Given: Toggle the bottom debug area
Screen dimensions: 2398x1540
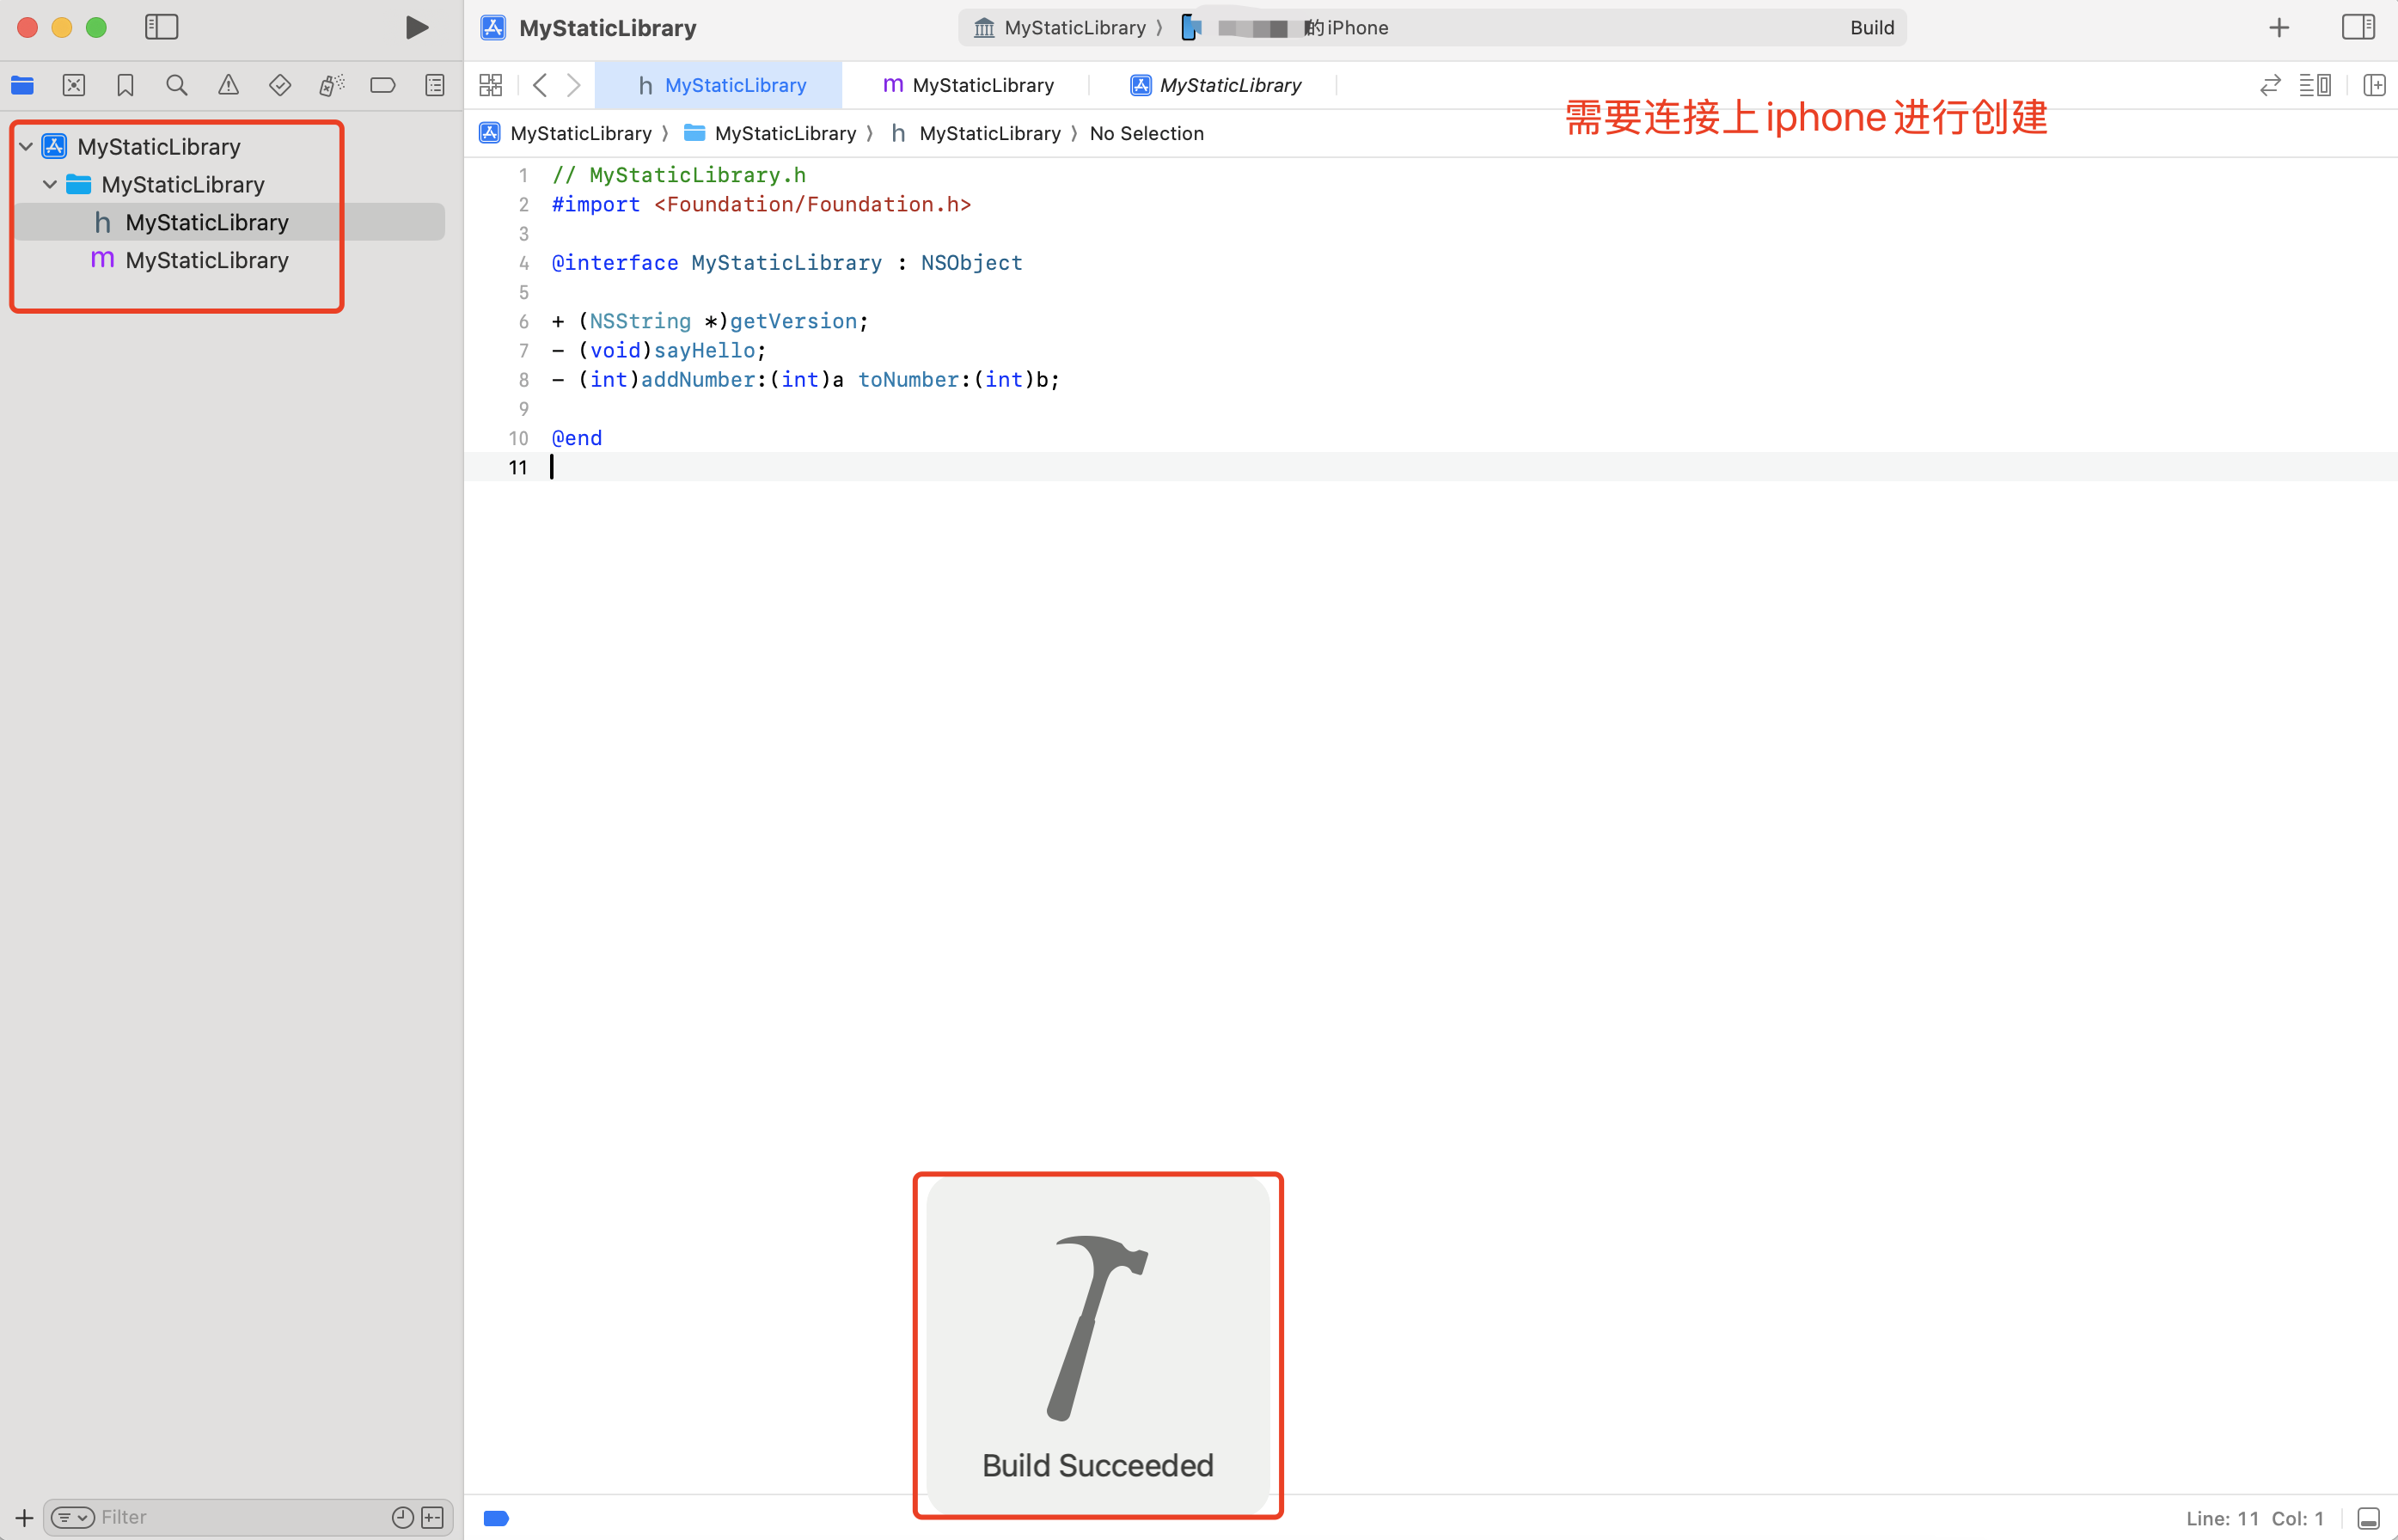Looking at the screenshot, I should pos(2368,1518).
